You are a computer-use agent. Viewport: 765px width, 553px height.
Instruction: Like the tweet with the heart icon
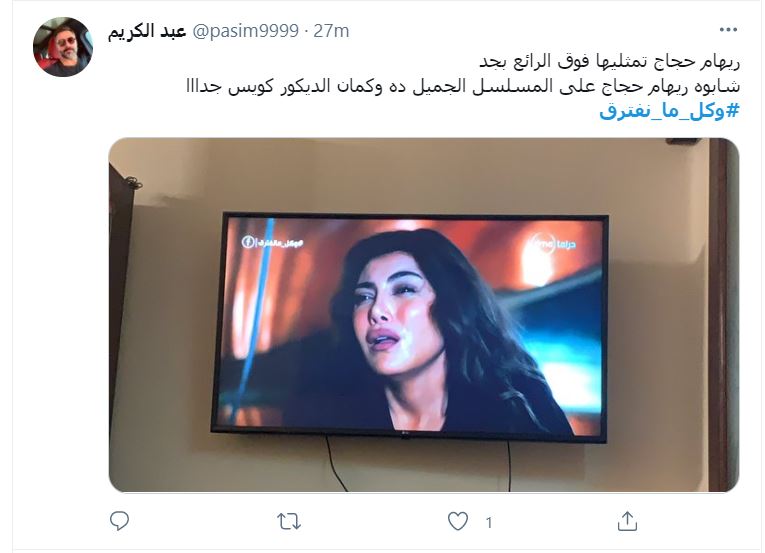(x=458, y=521)
